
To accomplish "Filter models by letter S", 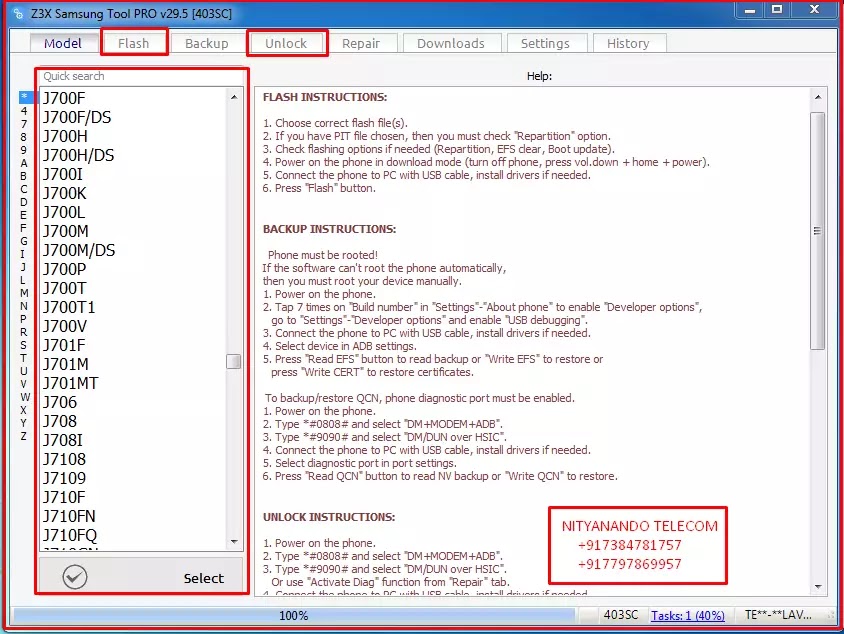I will coord(24,345).
